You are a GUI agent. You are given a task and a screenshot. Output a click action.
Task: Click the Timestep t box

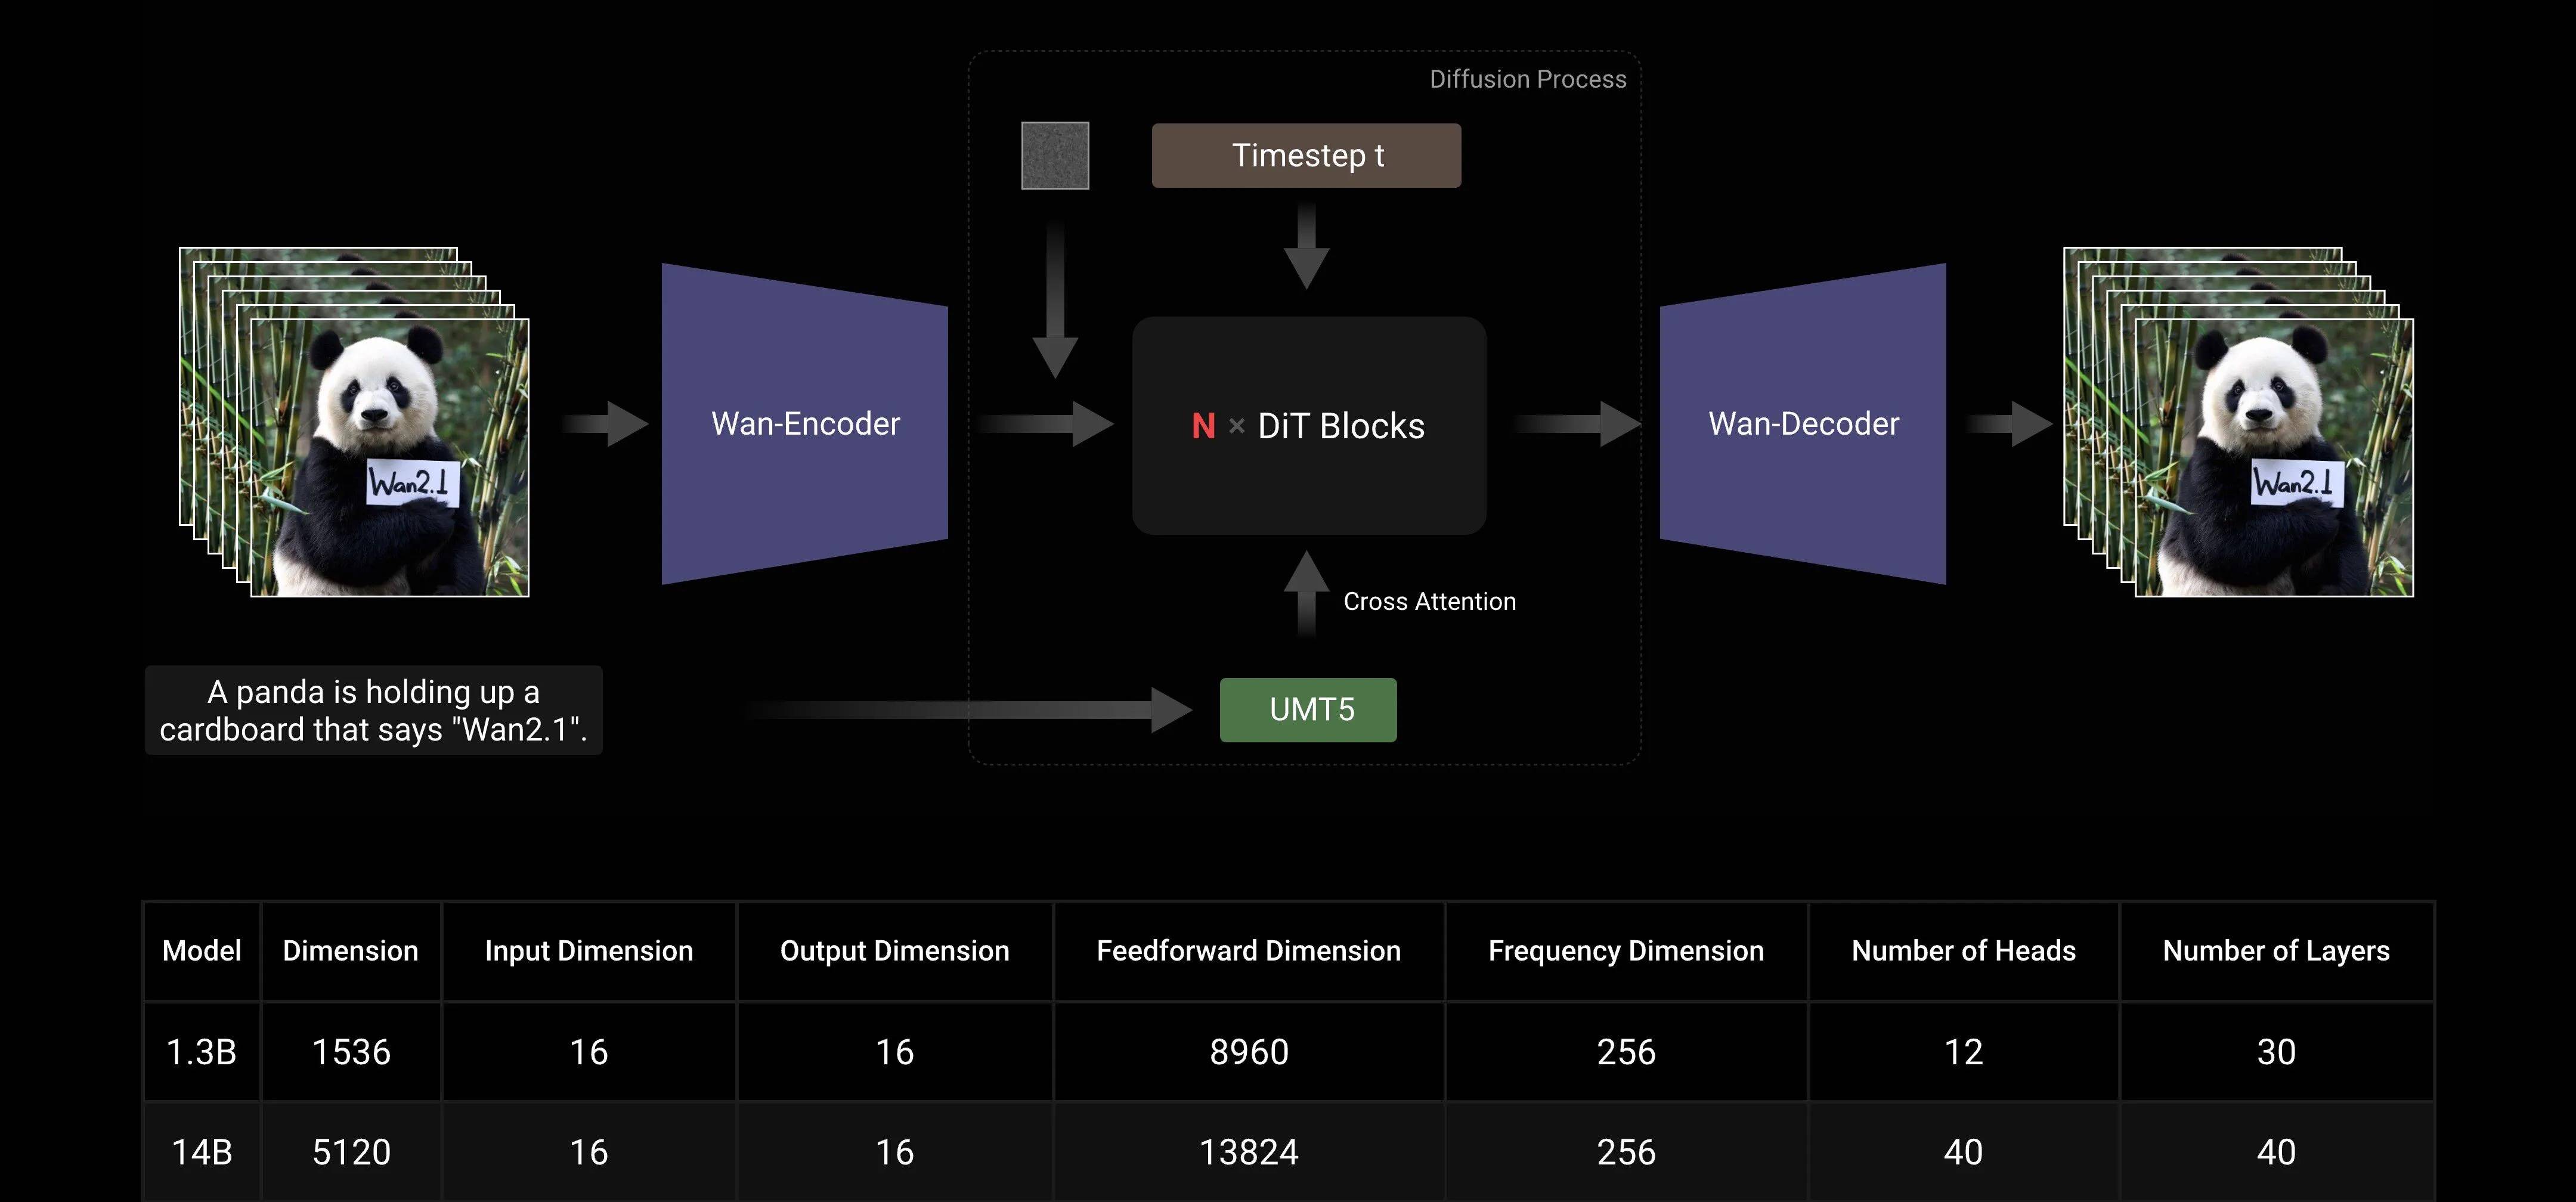(1306, 156)
